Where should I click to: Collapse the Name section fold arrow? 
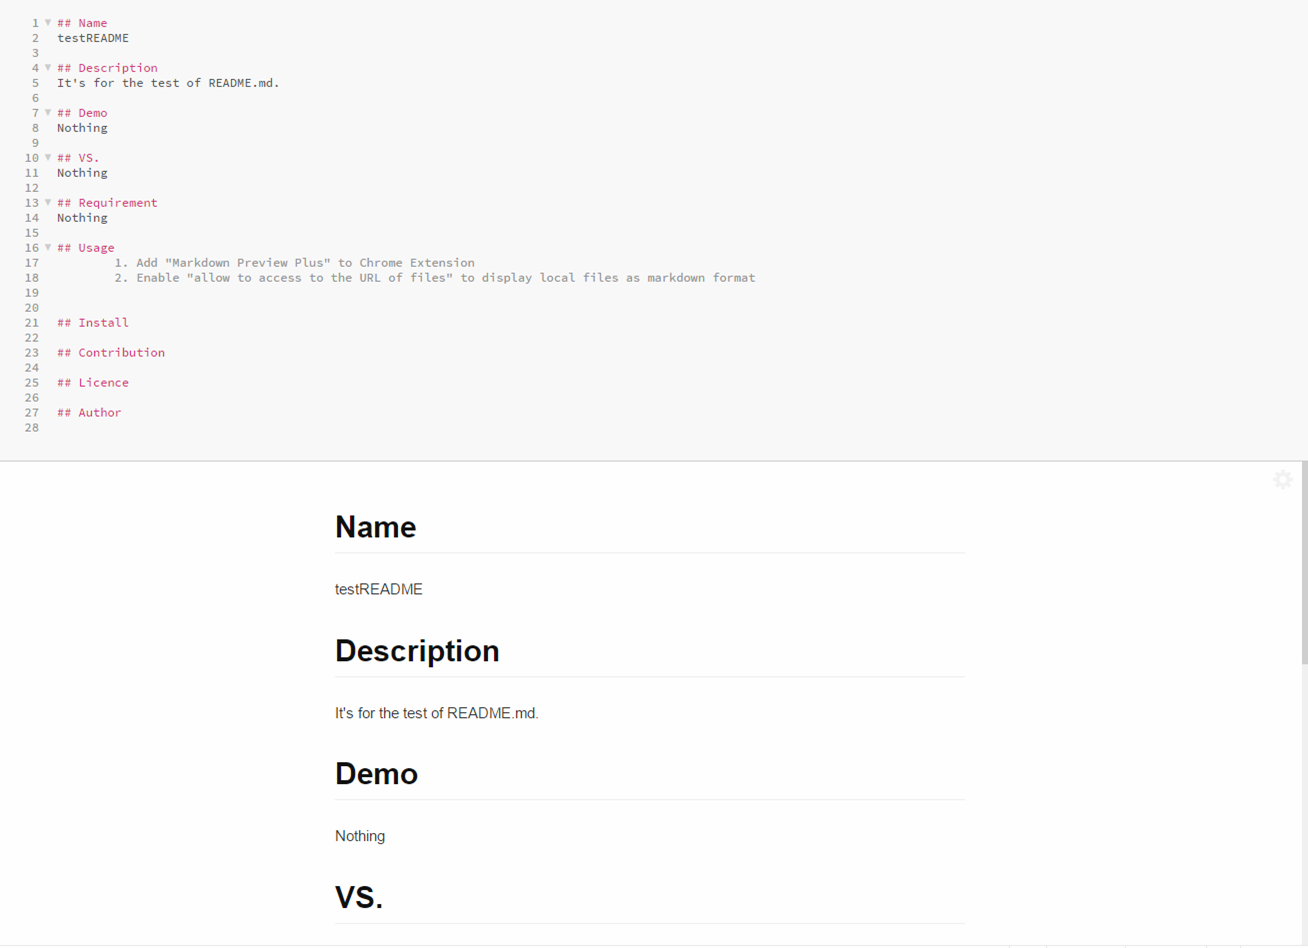47,22
